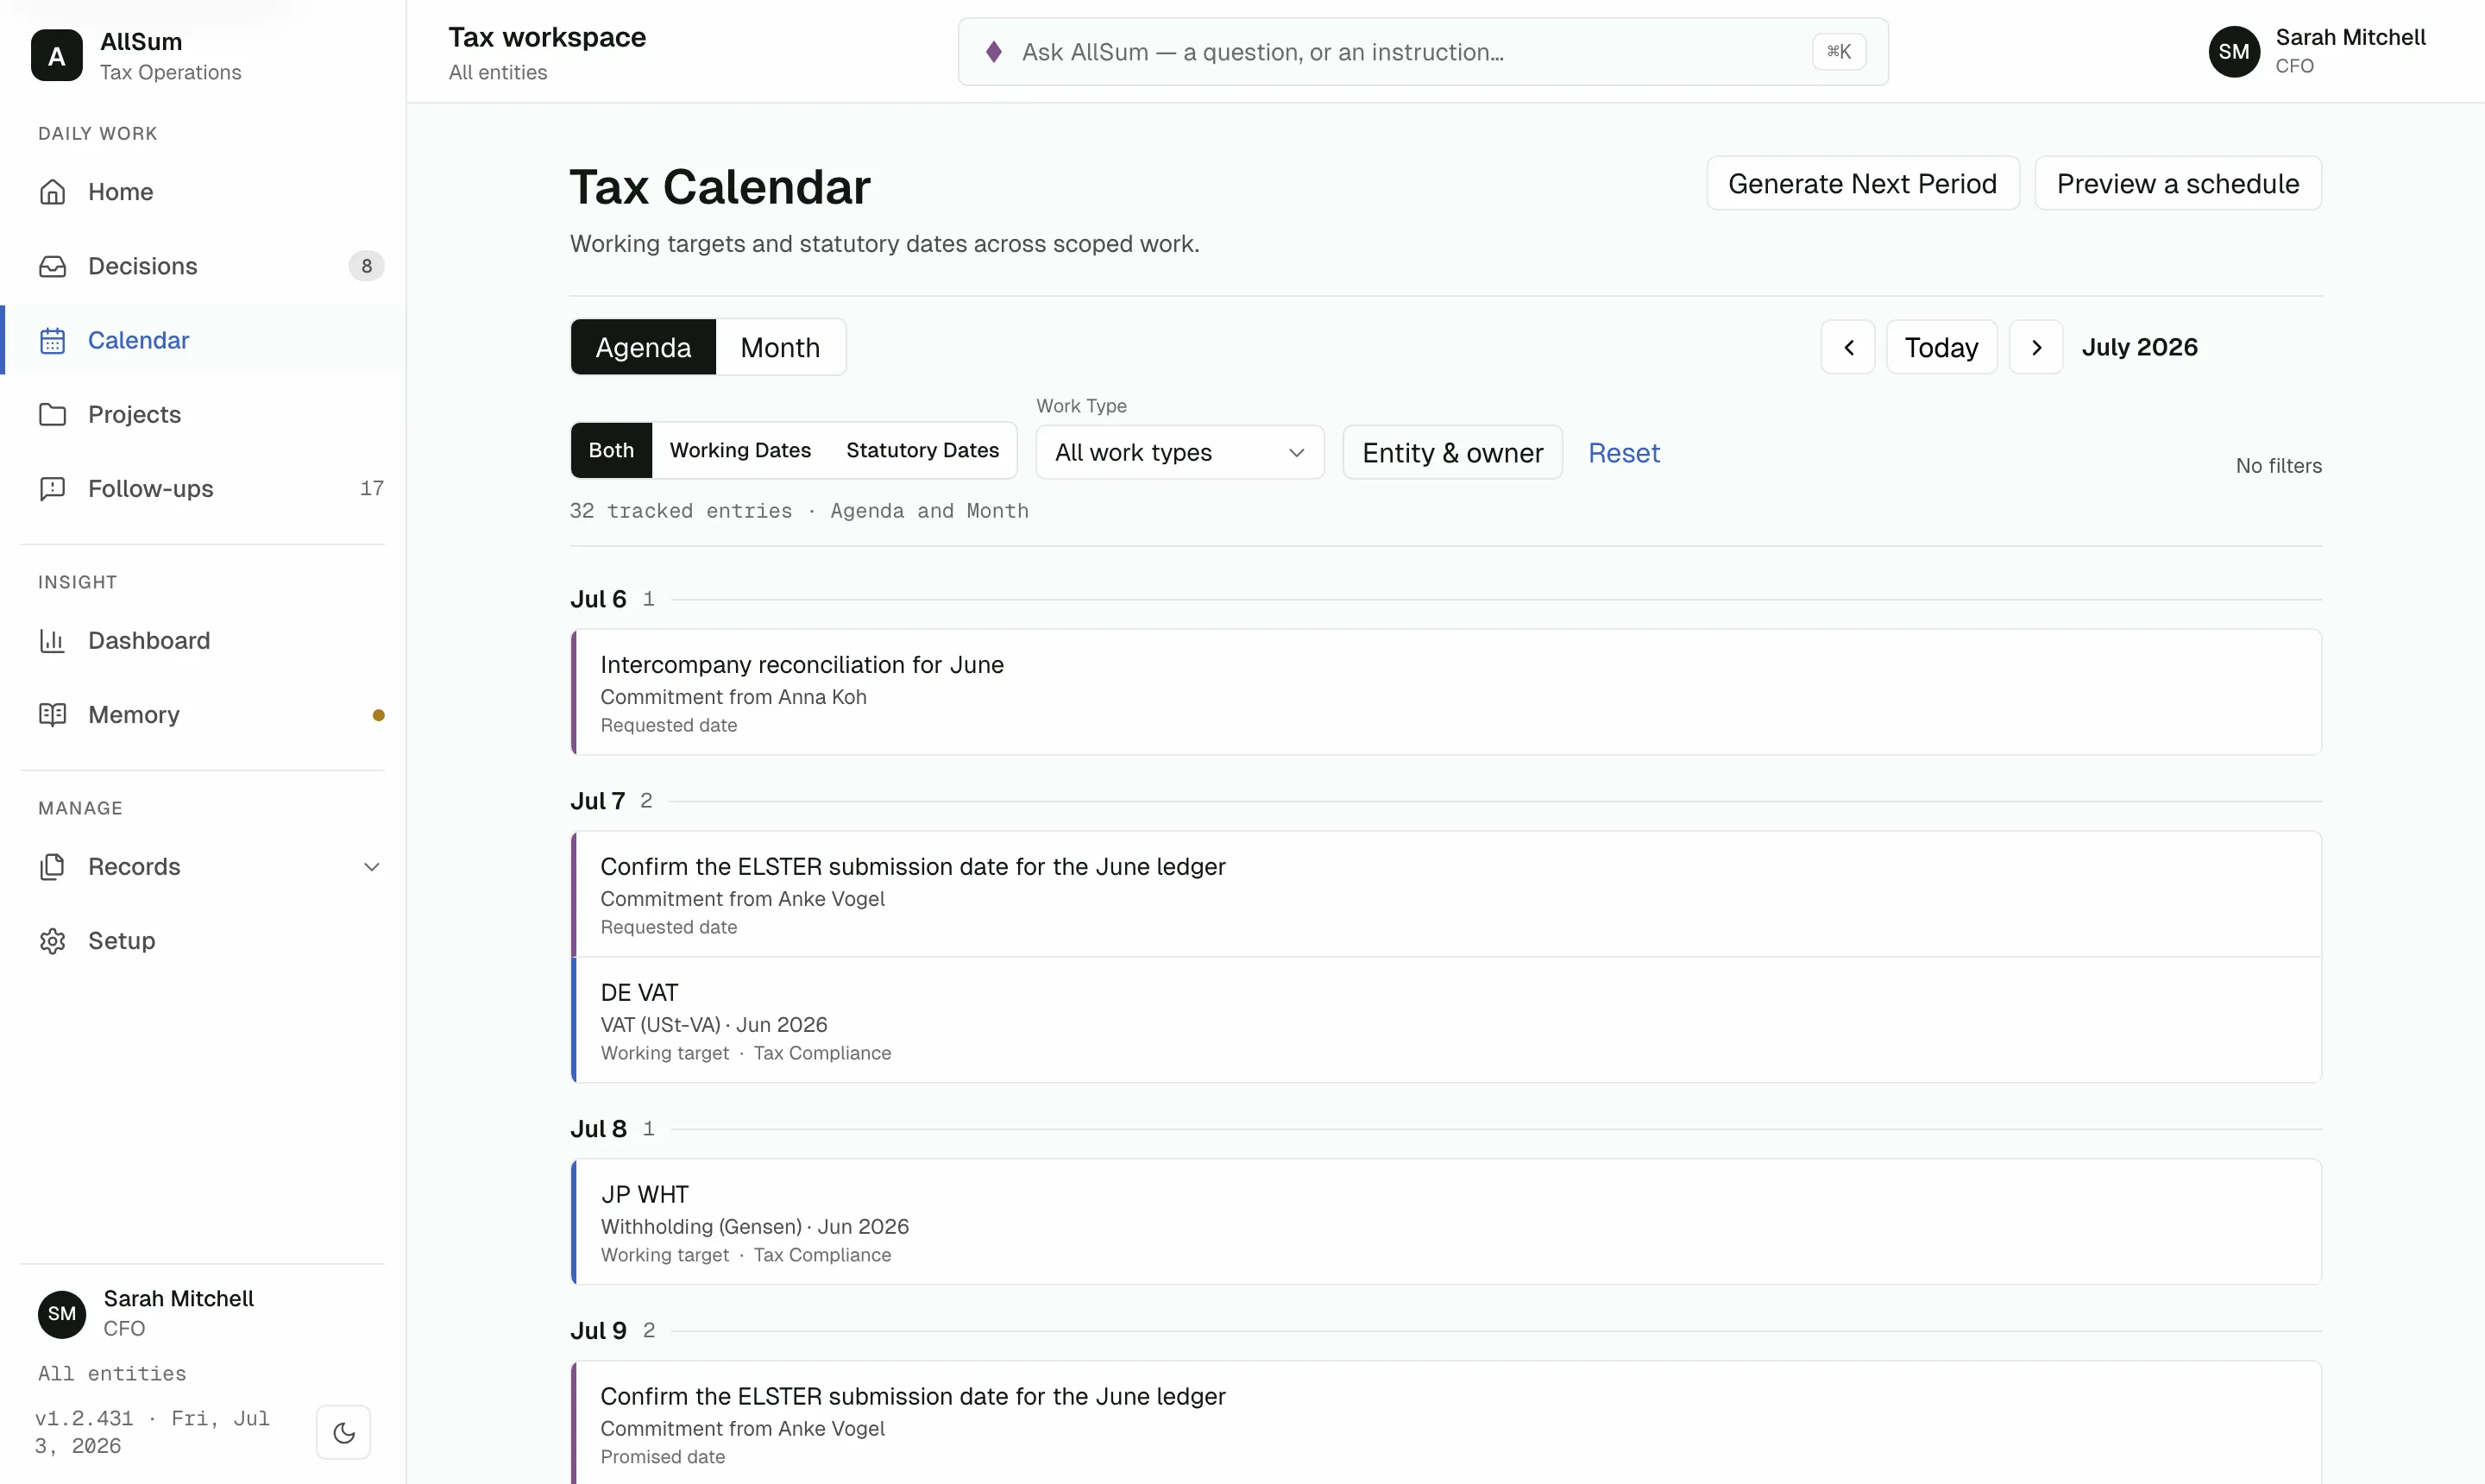The height and width of the screenshot is (1484, 2485).
Task: Click the Tax Calendar heading
Action: pos(720,187)
